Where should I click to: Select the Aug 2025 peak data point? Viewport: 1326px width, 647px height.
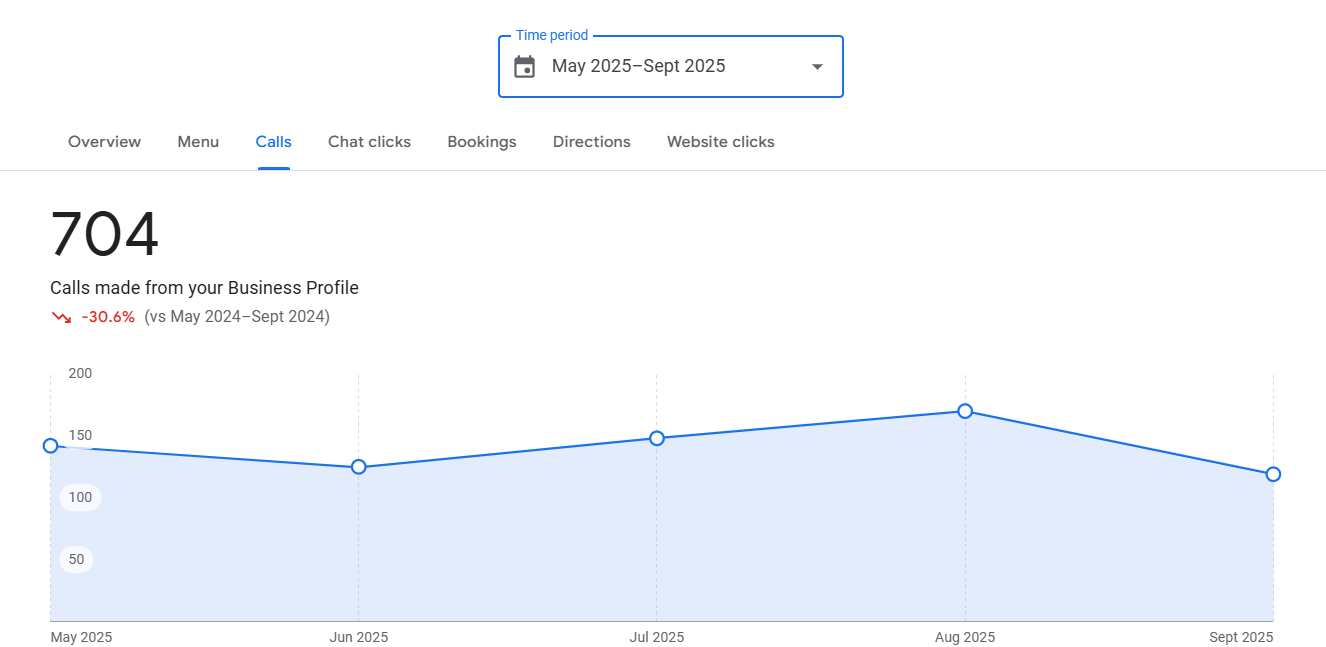pos(965,411)
